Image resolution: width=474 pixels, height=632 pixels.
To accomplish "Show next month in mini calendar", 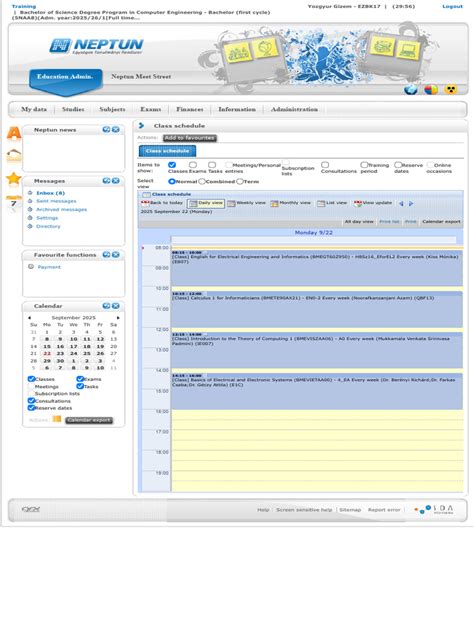I will pos(118,318).
